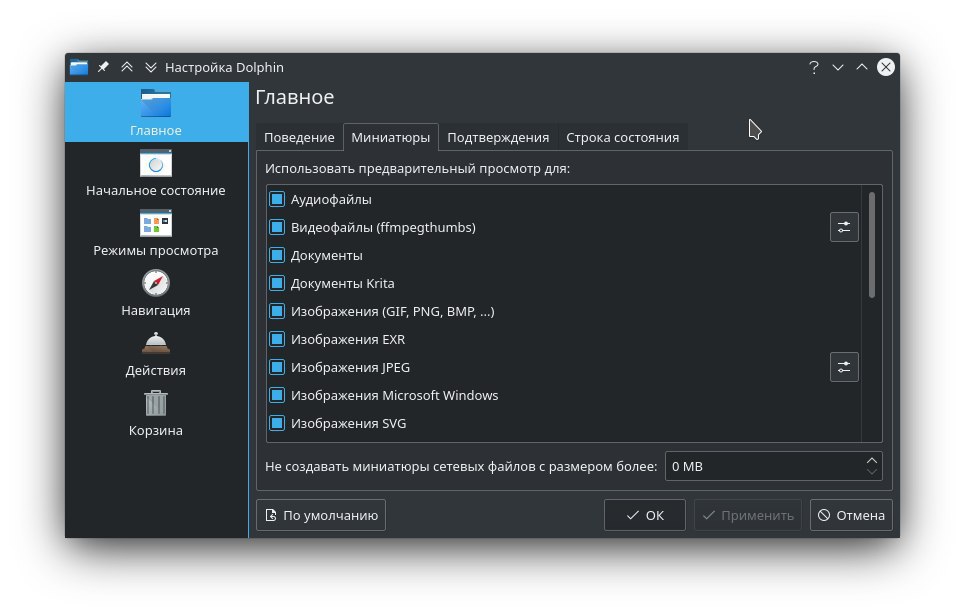Cancel the dialog with Отмена
This screenshot has height=615, width=965.
coord(851,515)
